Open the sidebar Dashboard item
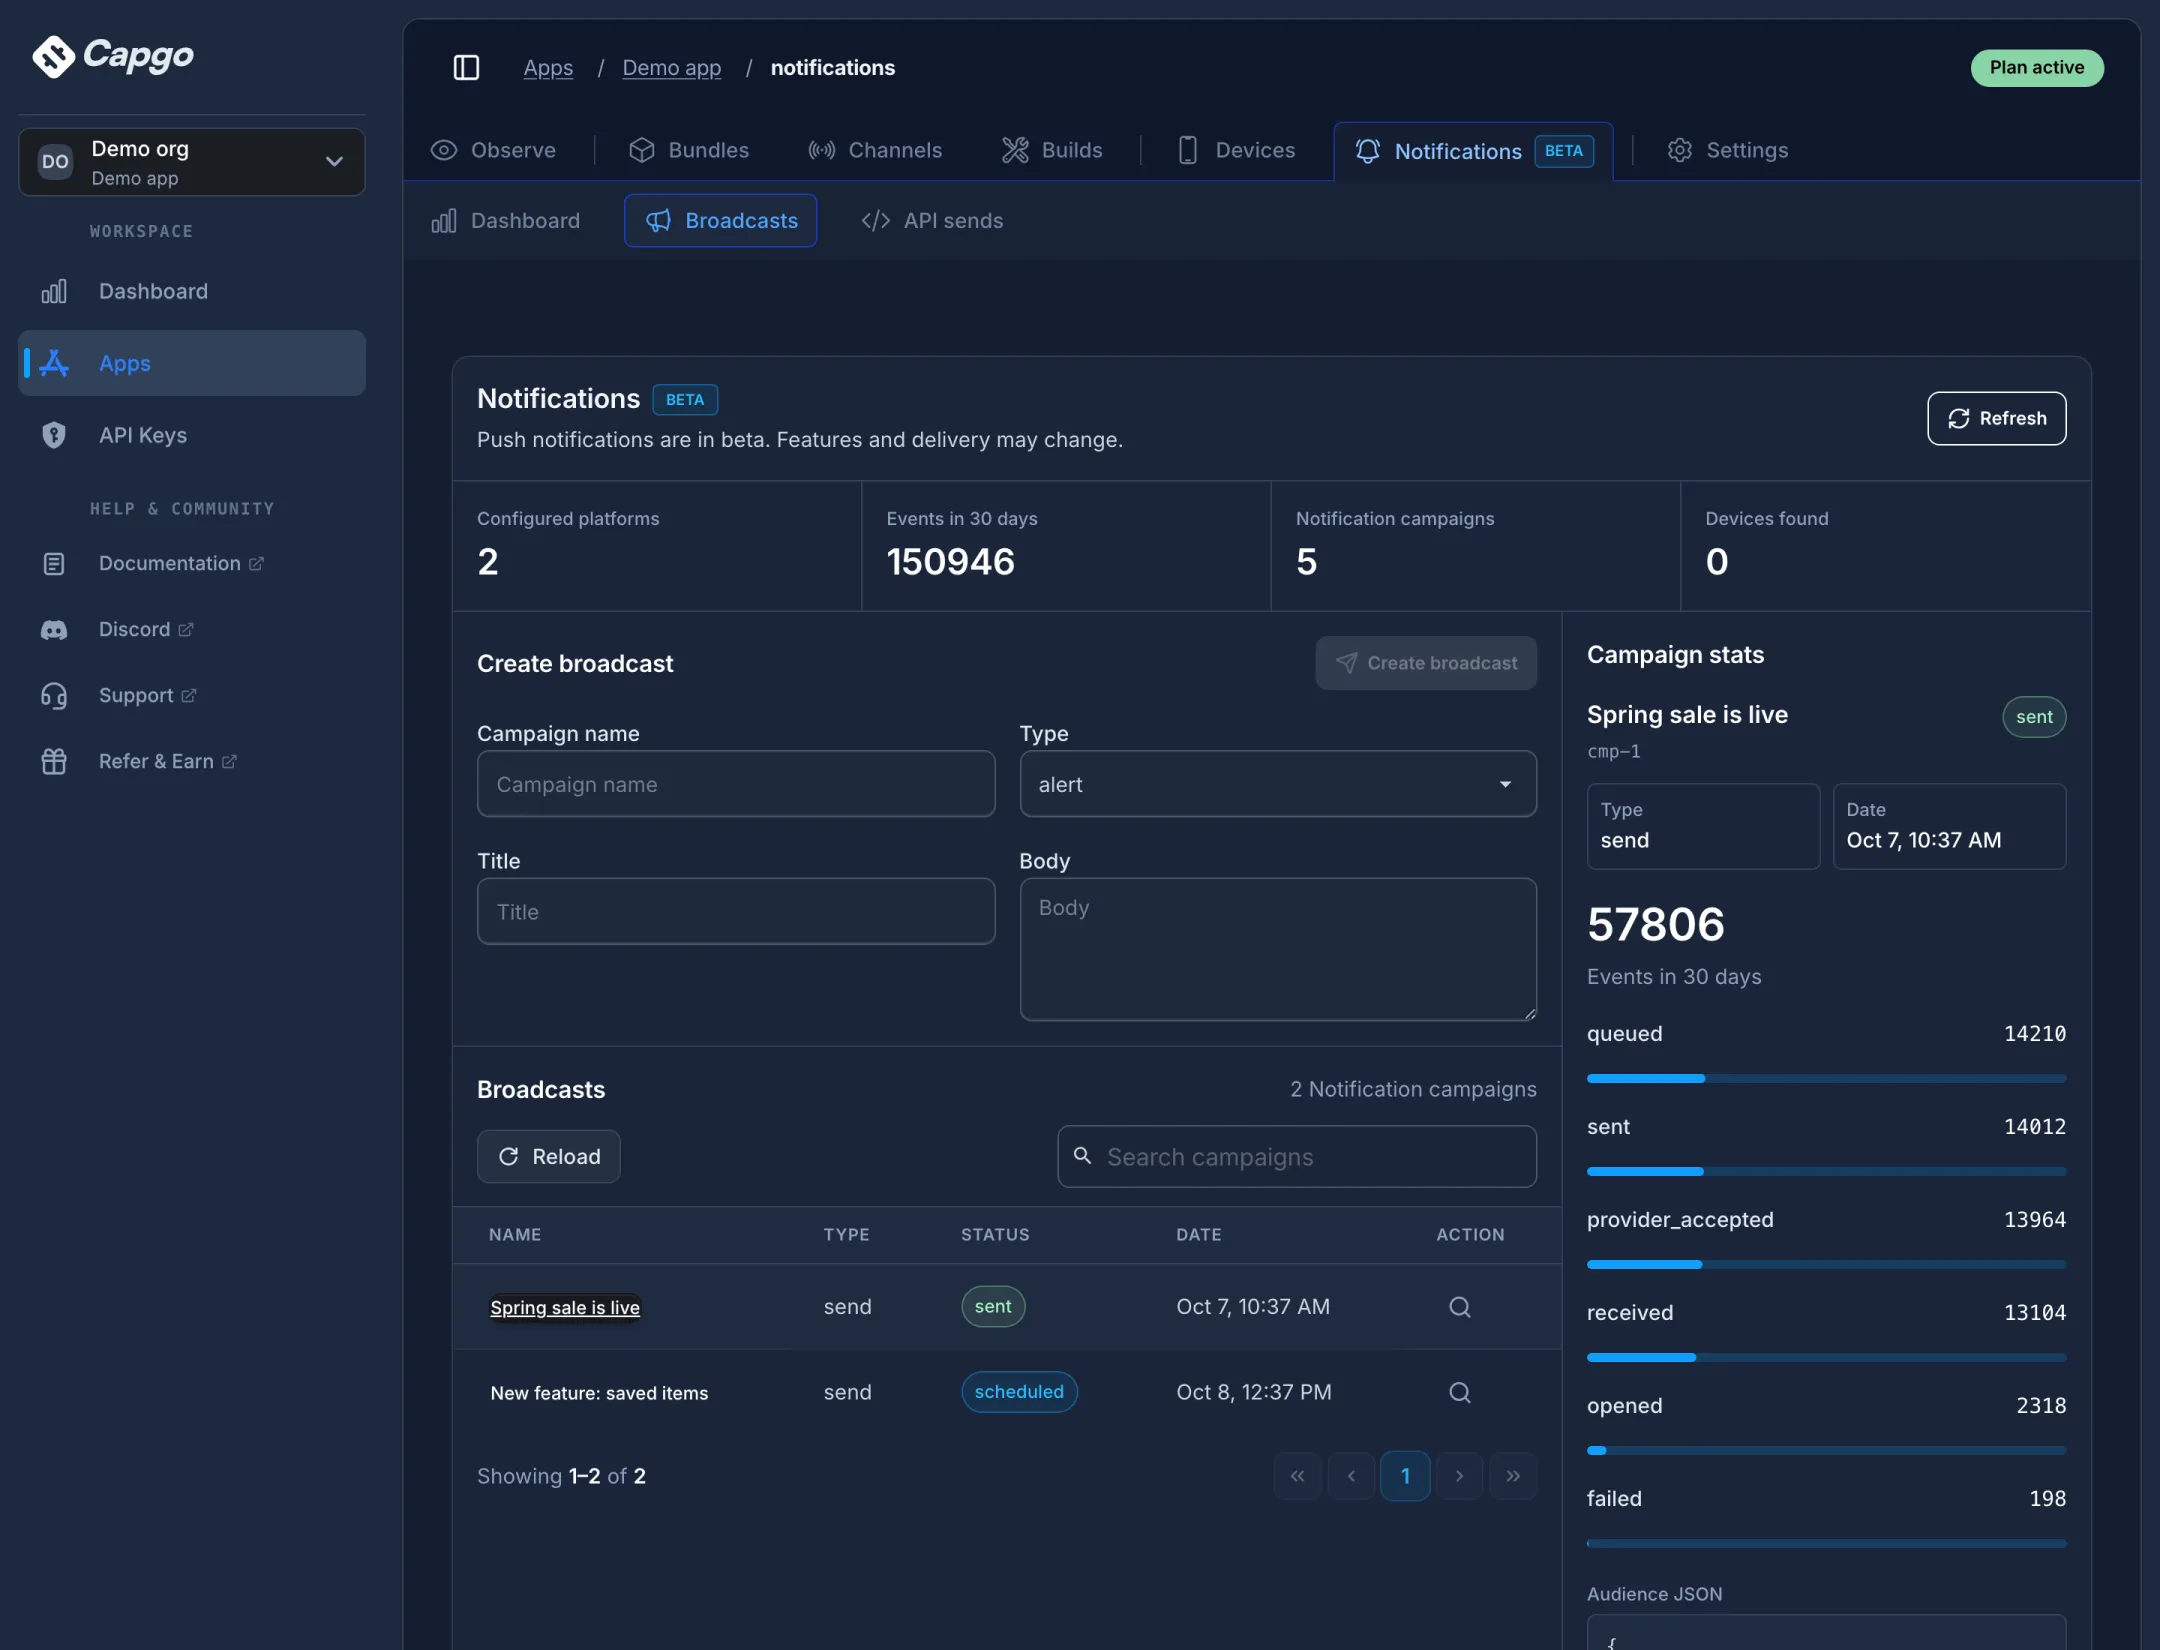Screen dimensions: 2160x1650 coord(192,291)
